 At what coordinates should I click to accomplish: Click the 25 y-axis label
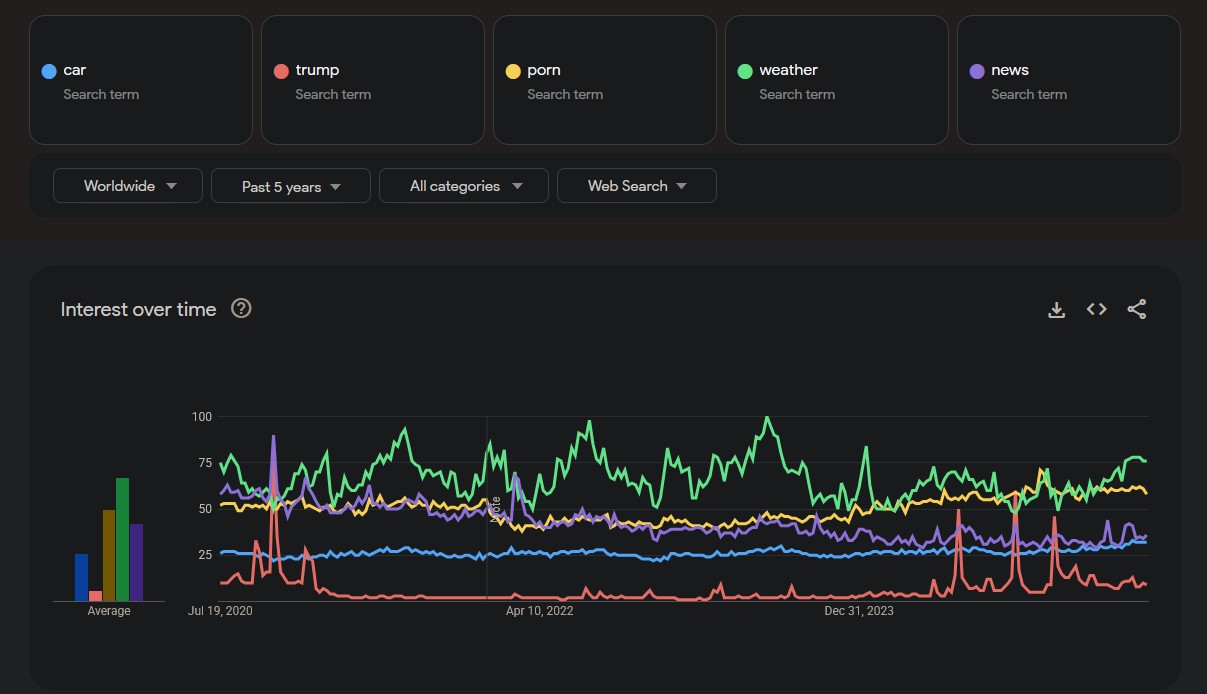tap(204, 554)
